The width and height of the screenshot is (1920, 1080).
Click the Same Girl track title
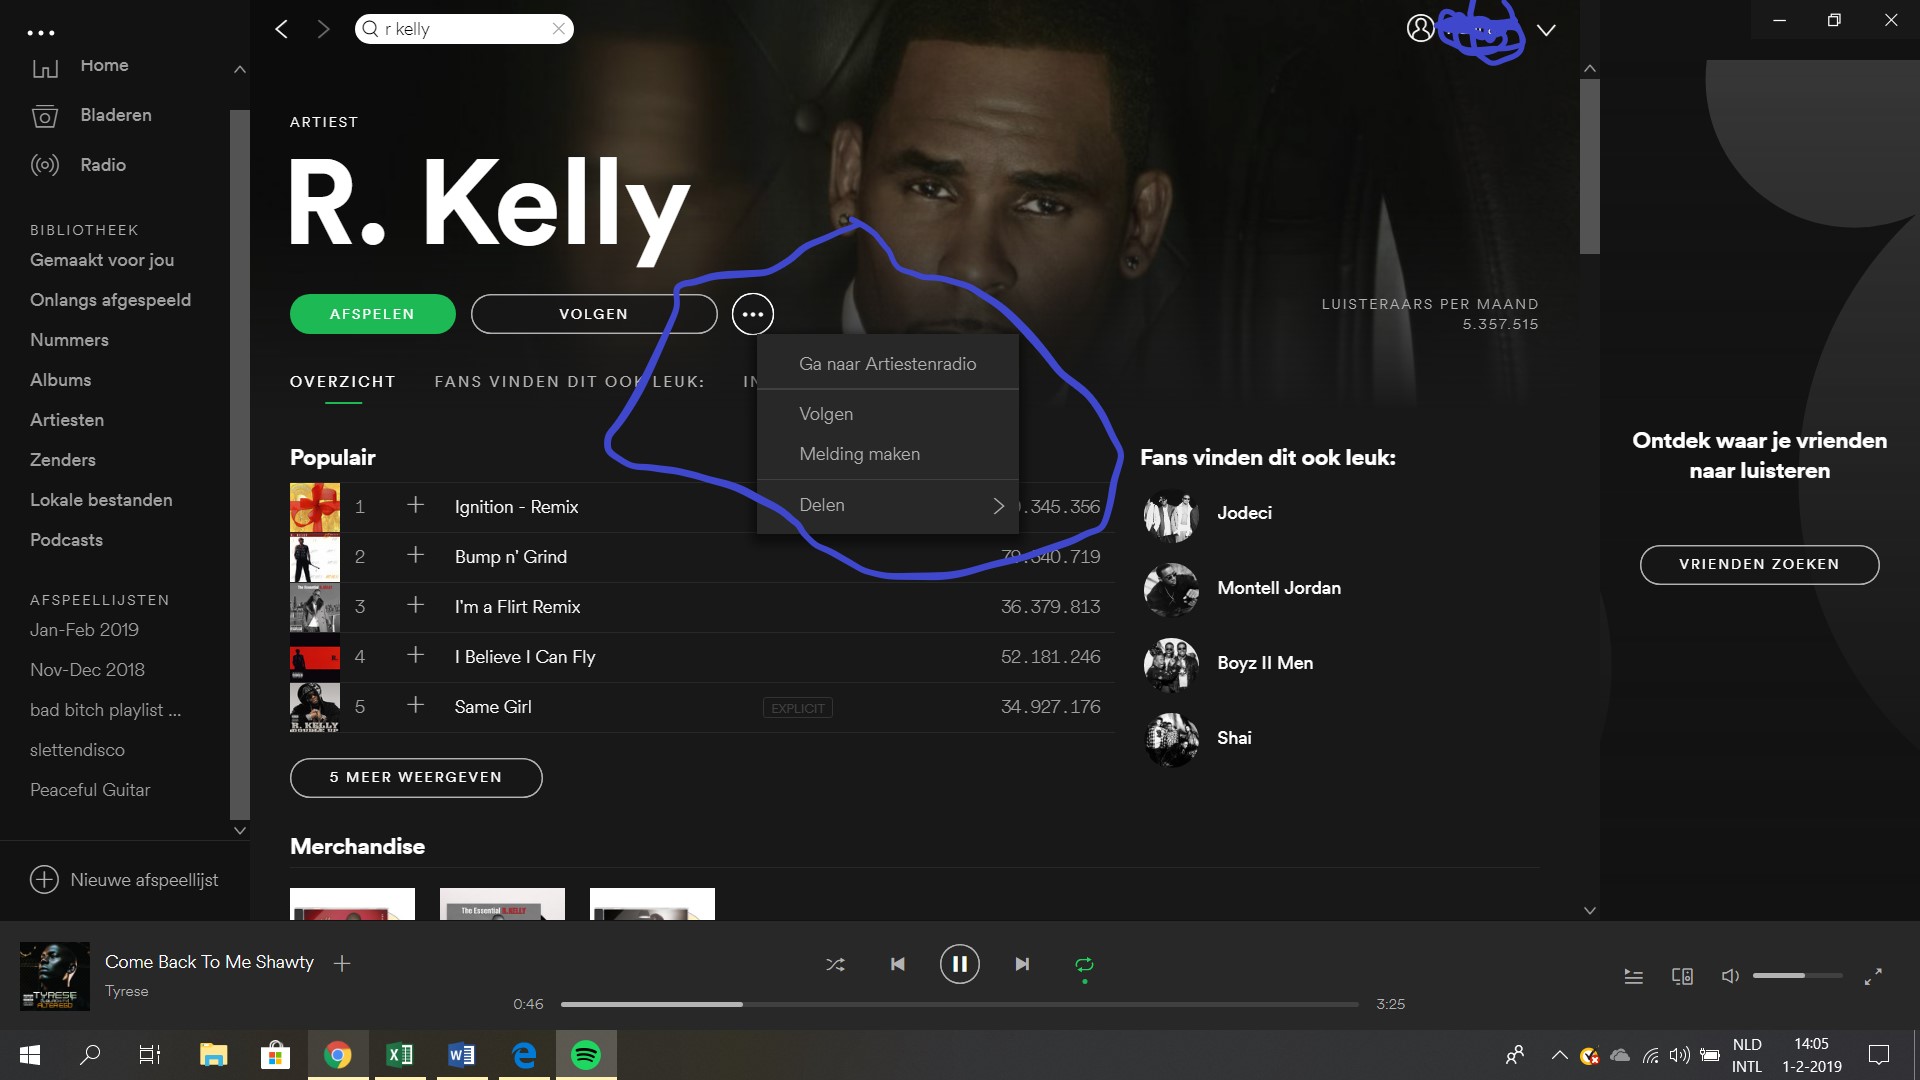[493, 707]
